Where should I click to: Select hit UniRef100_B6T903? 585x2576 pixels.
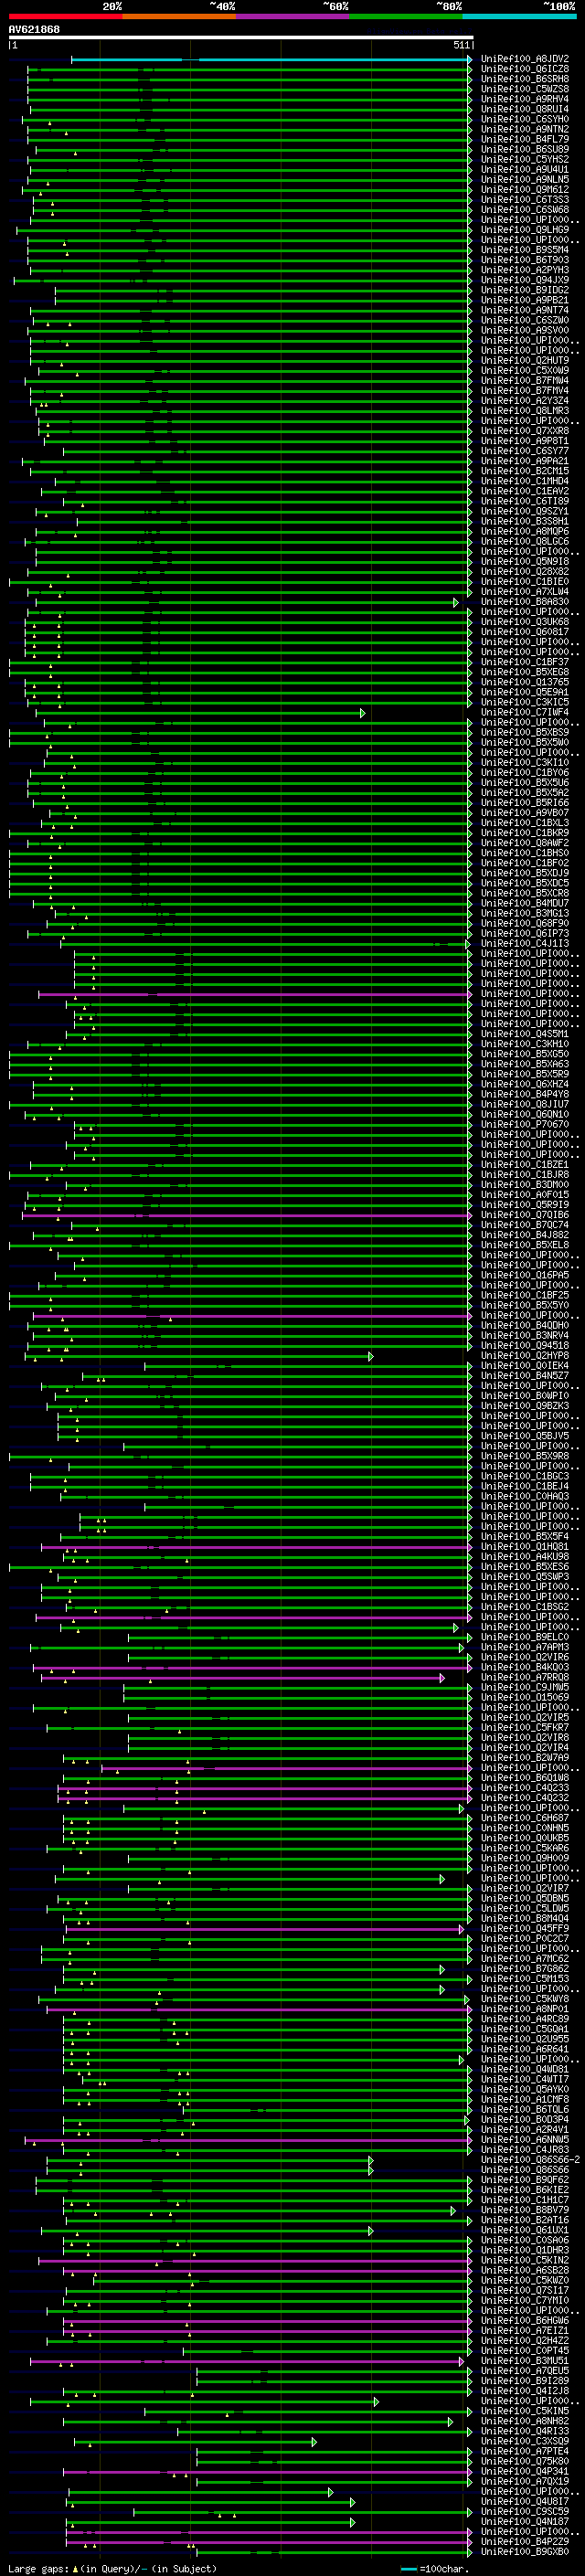[x=524, y=260]
